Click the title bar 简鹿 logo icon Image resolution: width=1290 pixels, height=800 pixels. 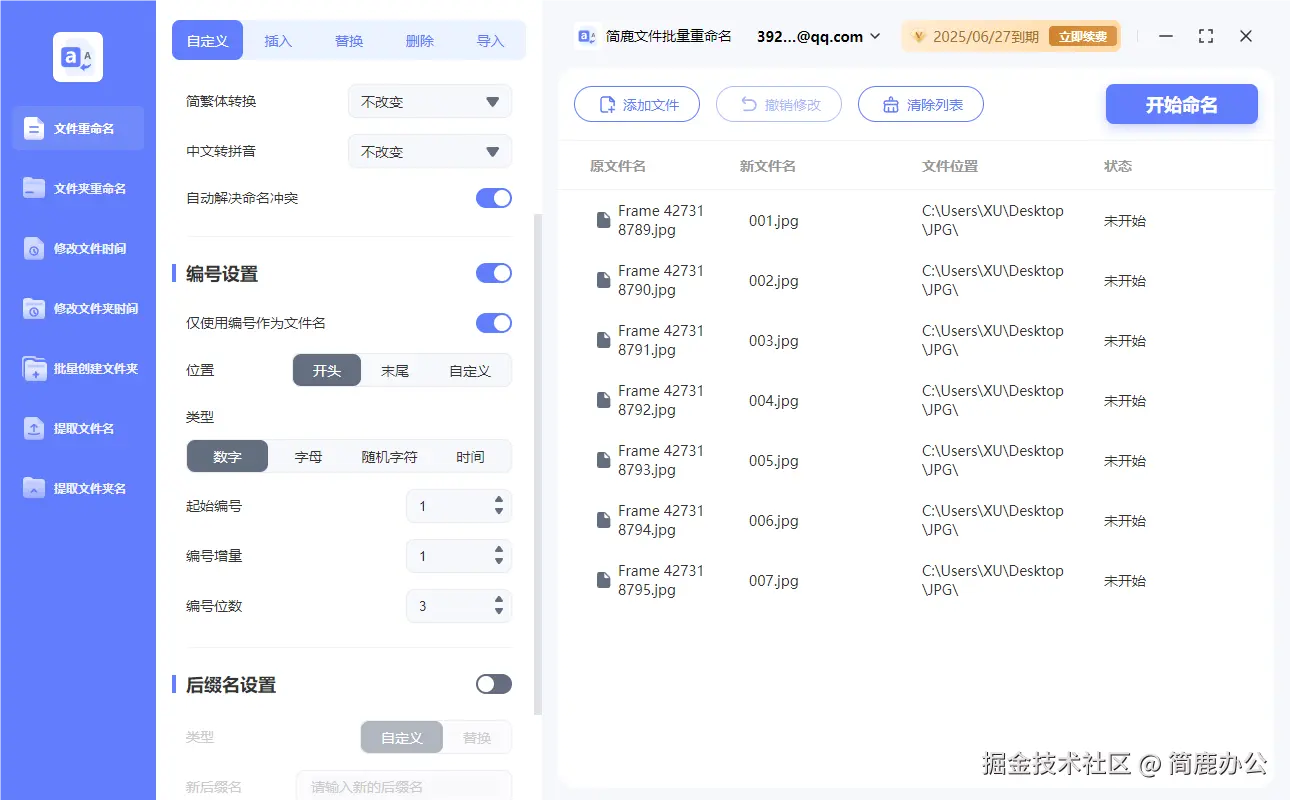coord(587,36)
